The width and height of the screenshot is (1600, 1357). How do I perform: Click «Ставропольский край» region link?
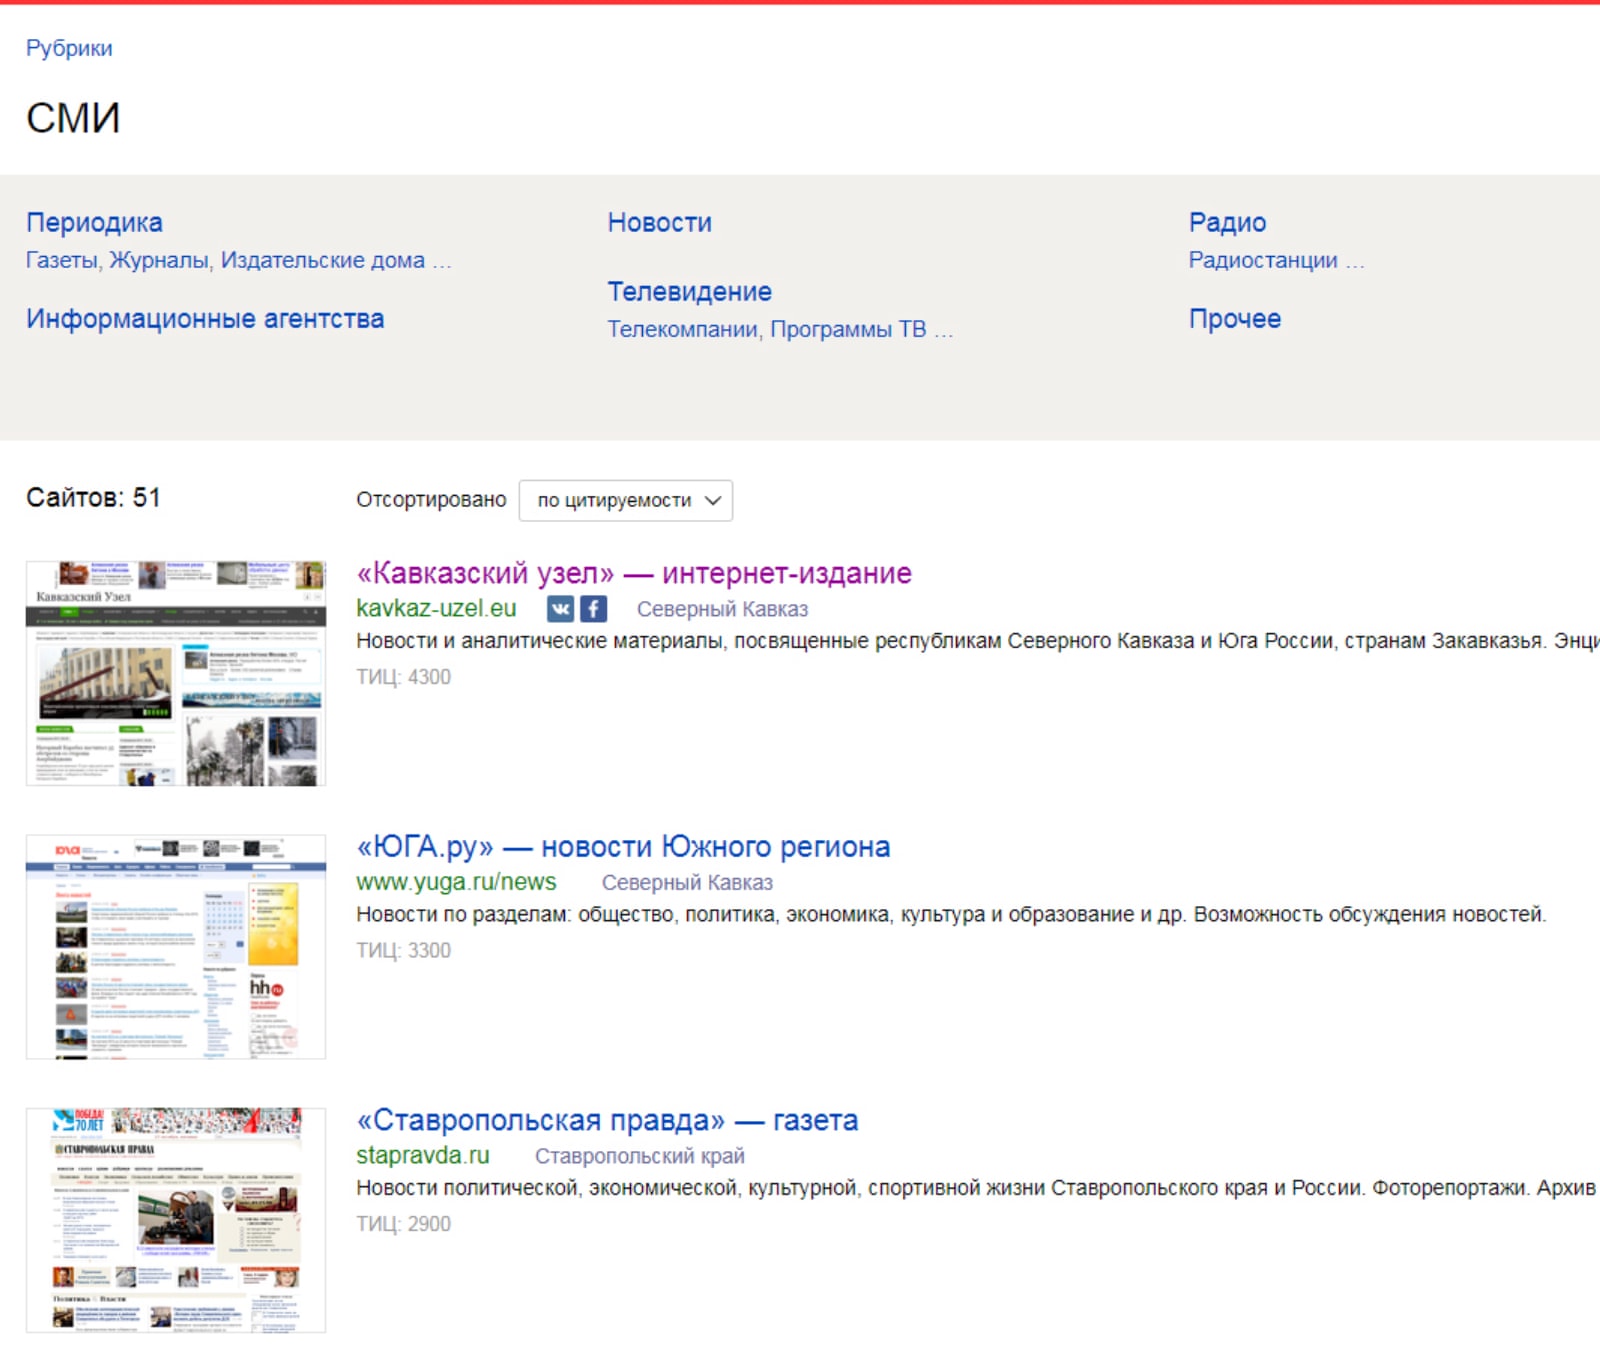[639, 1156]
